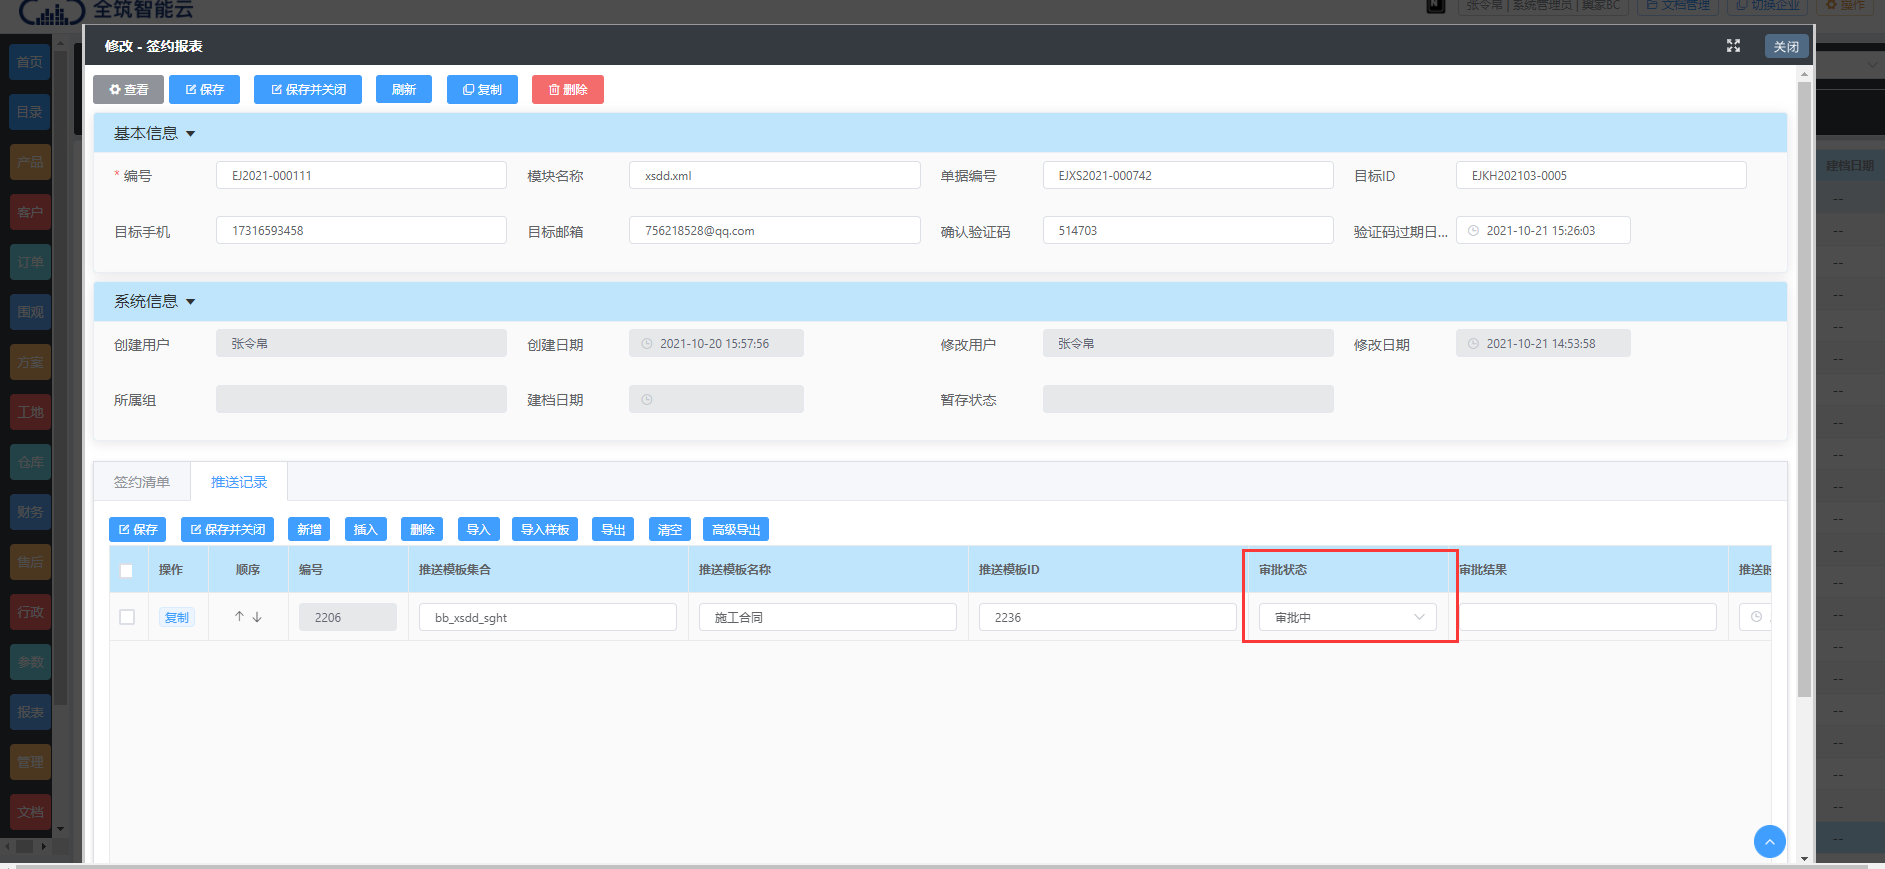Check the checkbox for row 2206
1885x869 pixels.
pyautogui.click(x=127, y=617)
